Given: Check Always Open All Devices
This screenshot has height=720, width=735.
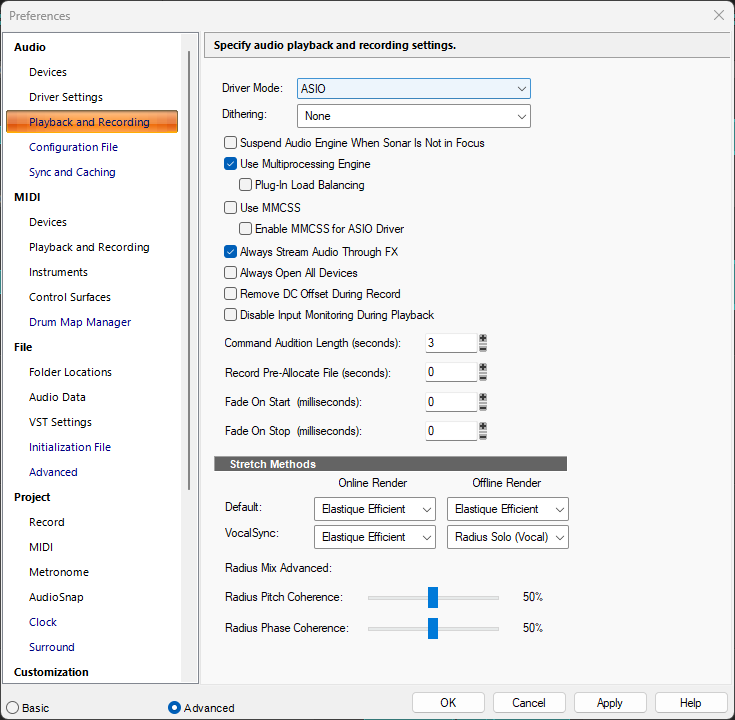Looking at the screenshot, I should click(x=230, y=272).
